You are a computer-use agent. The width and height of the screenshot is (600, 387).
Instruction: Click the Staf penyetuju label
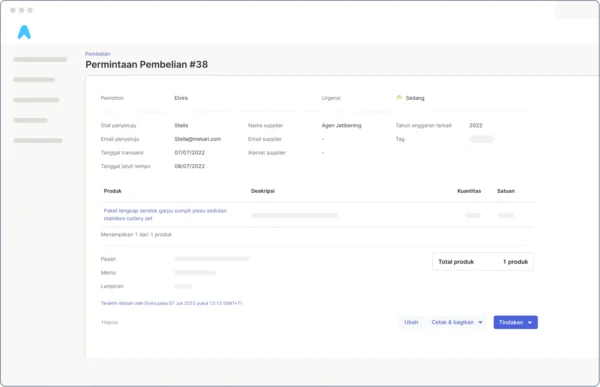[x=118, y=125]
